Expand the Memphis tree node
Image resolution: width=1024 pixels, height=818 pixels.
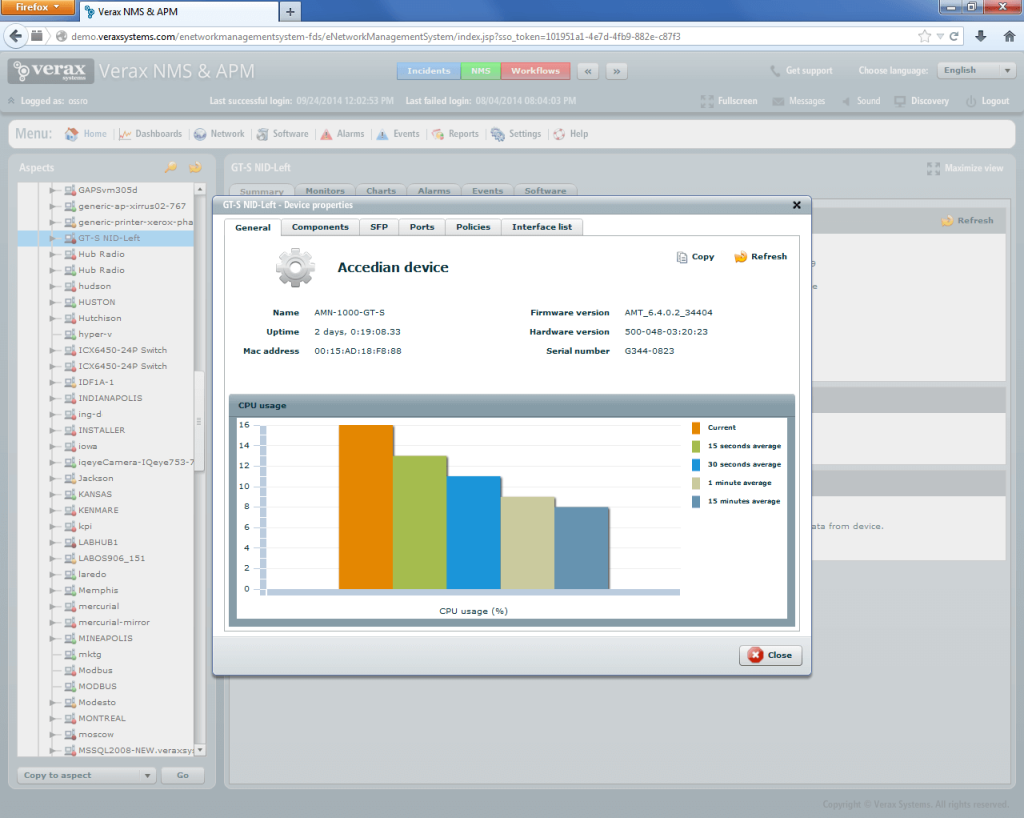52,590
